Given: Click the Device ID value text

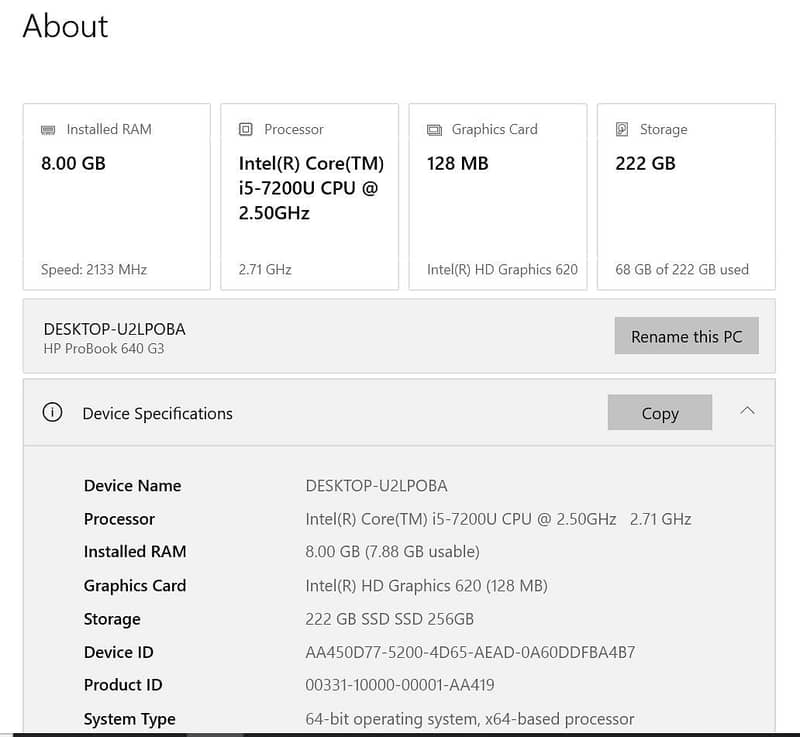Looking at the screenshot, I should 470,653.
